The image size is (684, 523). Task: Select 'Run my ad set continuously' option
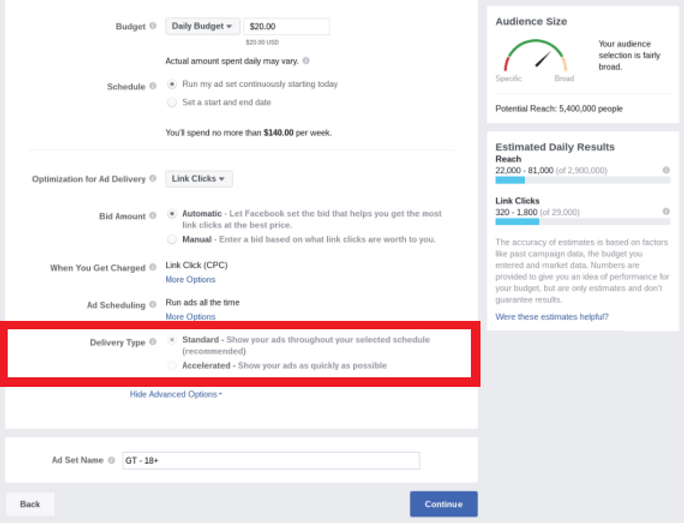[x=172, y=84]
